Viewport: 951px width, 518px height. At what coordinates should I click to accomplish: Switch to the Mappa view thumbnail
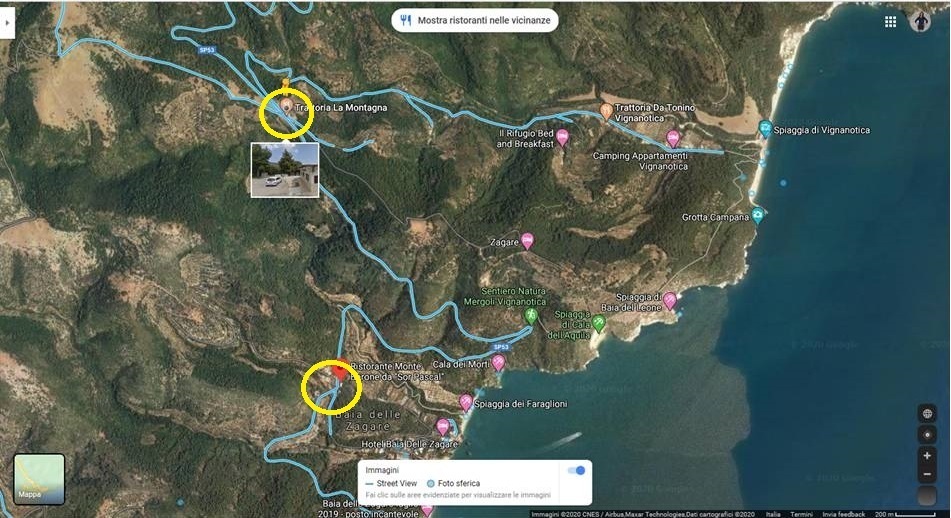pos(39,479)
